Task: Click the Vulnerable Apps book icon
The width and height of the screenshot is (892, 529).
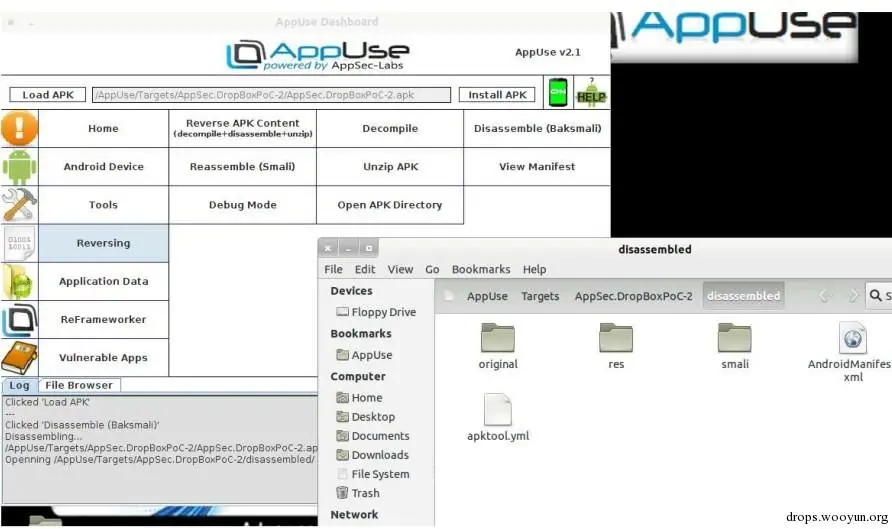Action: tap(19, 358)
